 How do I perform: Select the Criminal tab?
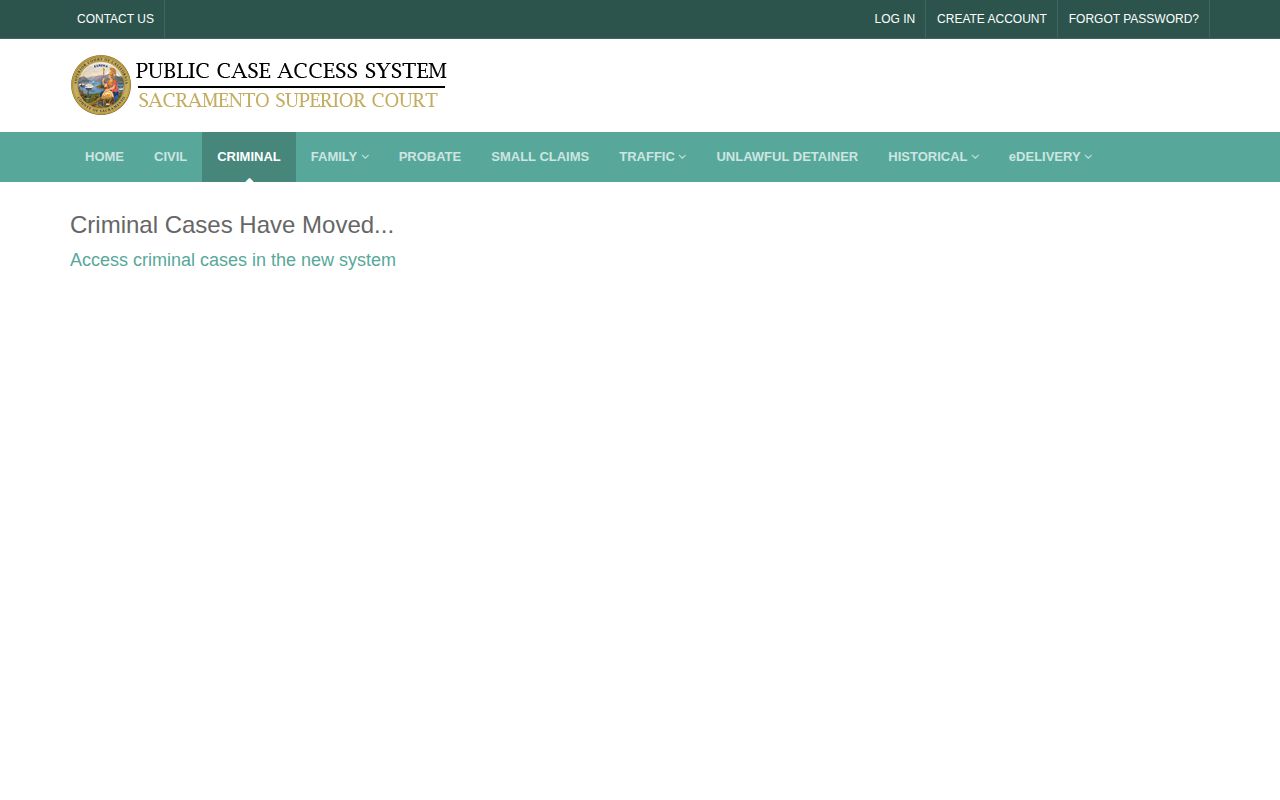pos(249,157)
